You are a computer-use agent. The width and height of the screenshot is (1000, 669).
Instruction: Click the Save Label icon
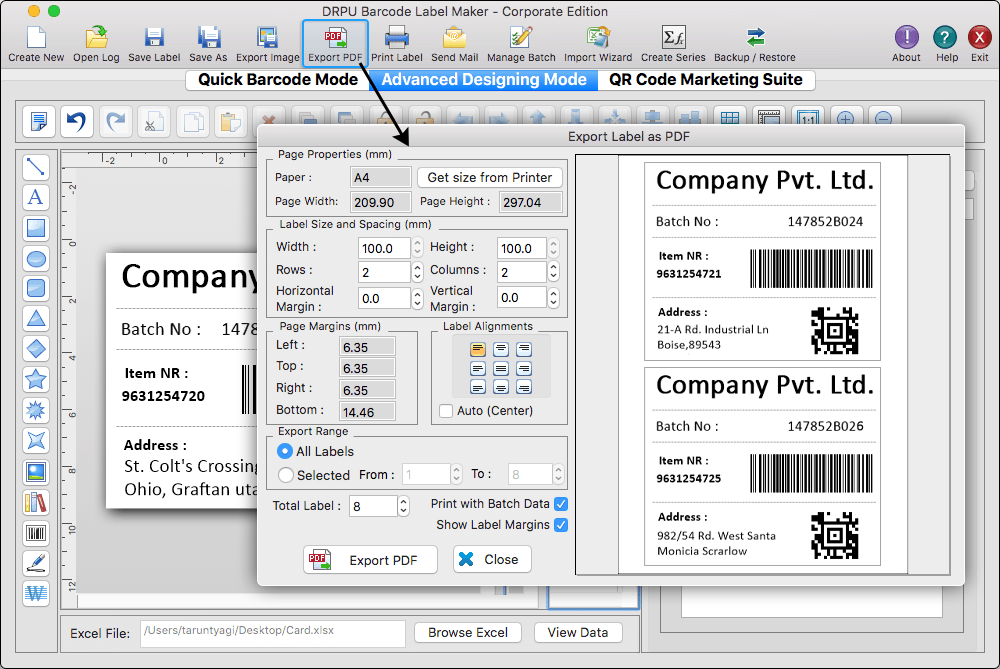click(x=154, y=43)
